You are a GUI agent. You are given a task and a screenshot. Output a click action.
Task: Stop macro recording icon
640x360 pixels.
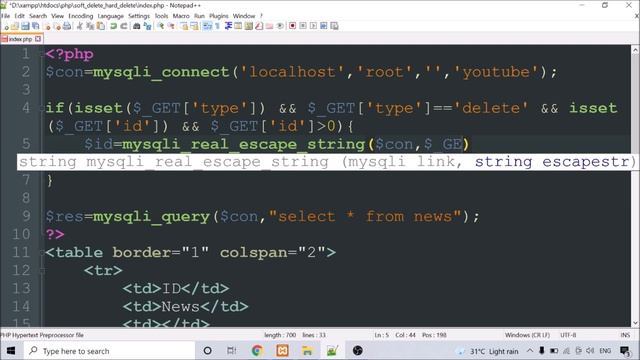click(303, 26)
